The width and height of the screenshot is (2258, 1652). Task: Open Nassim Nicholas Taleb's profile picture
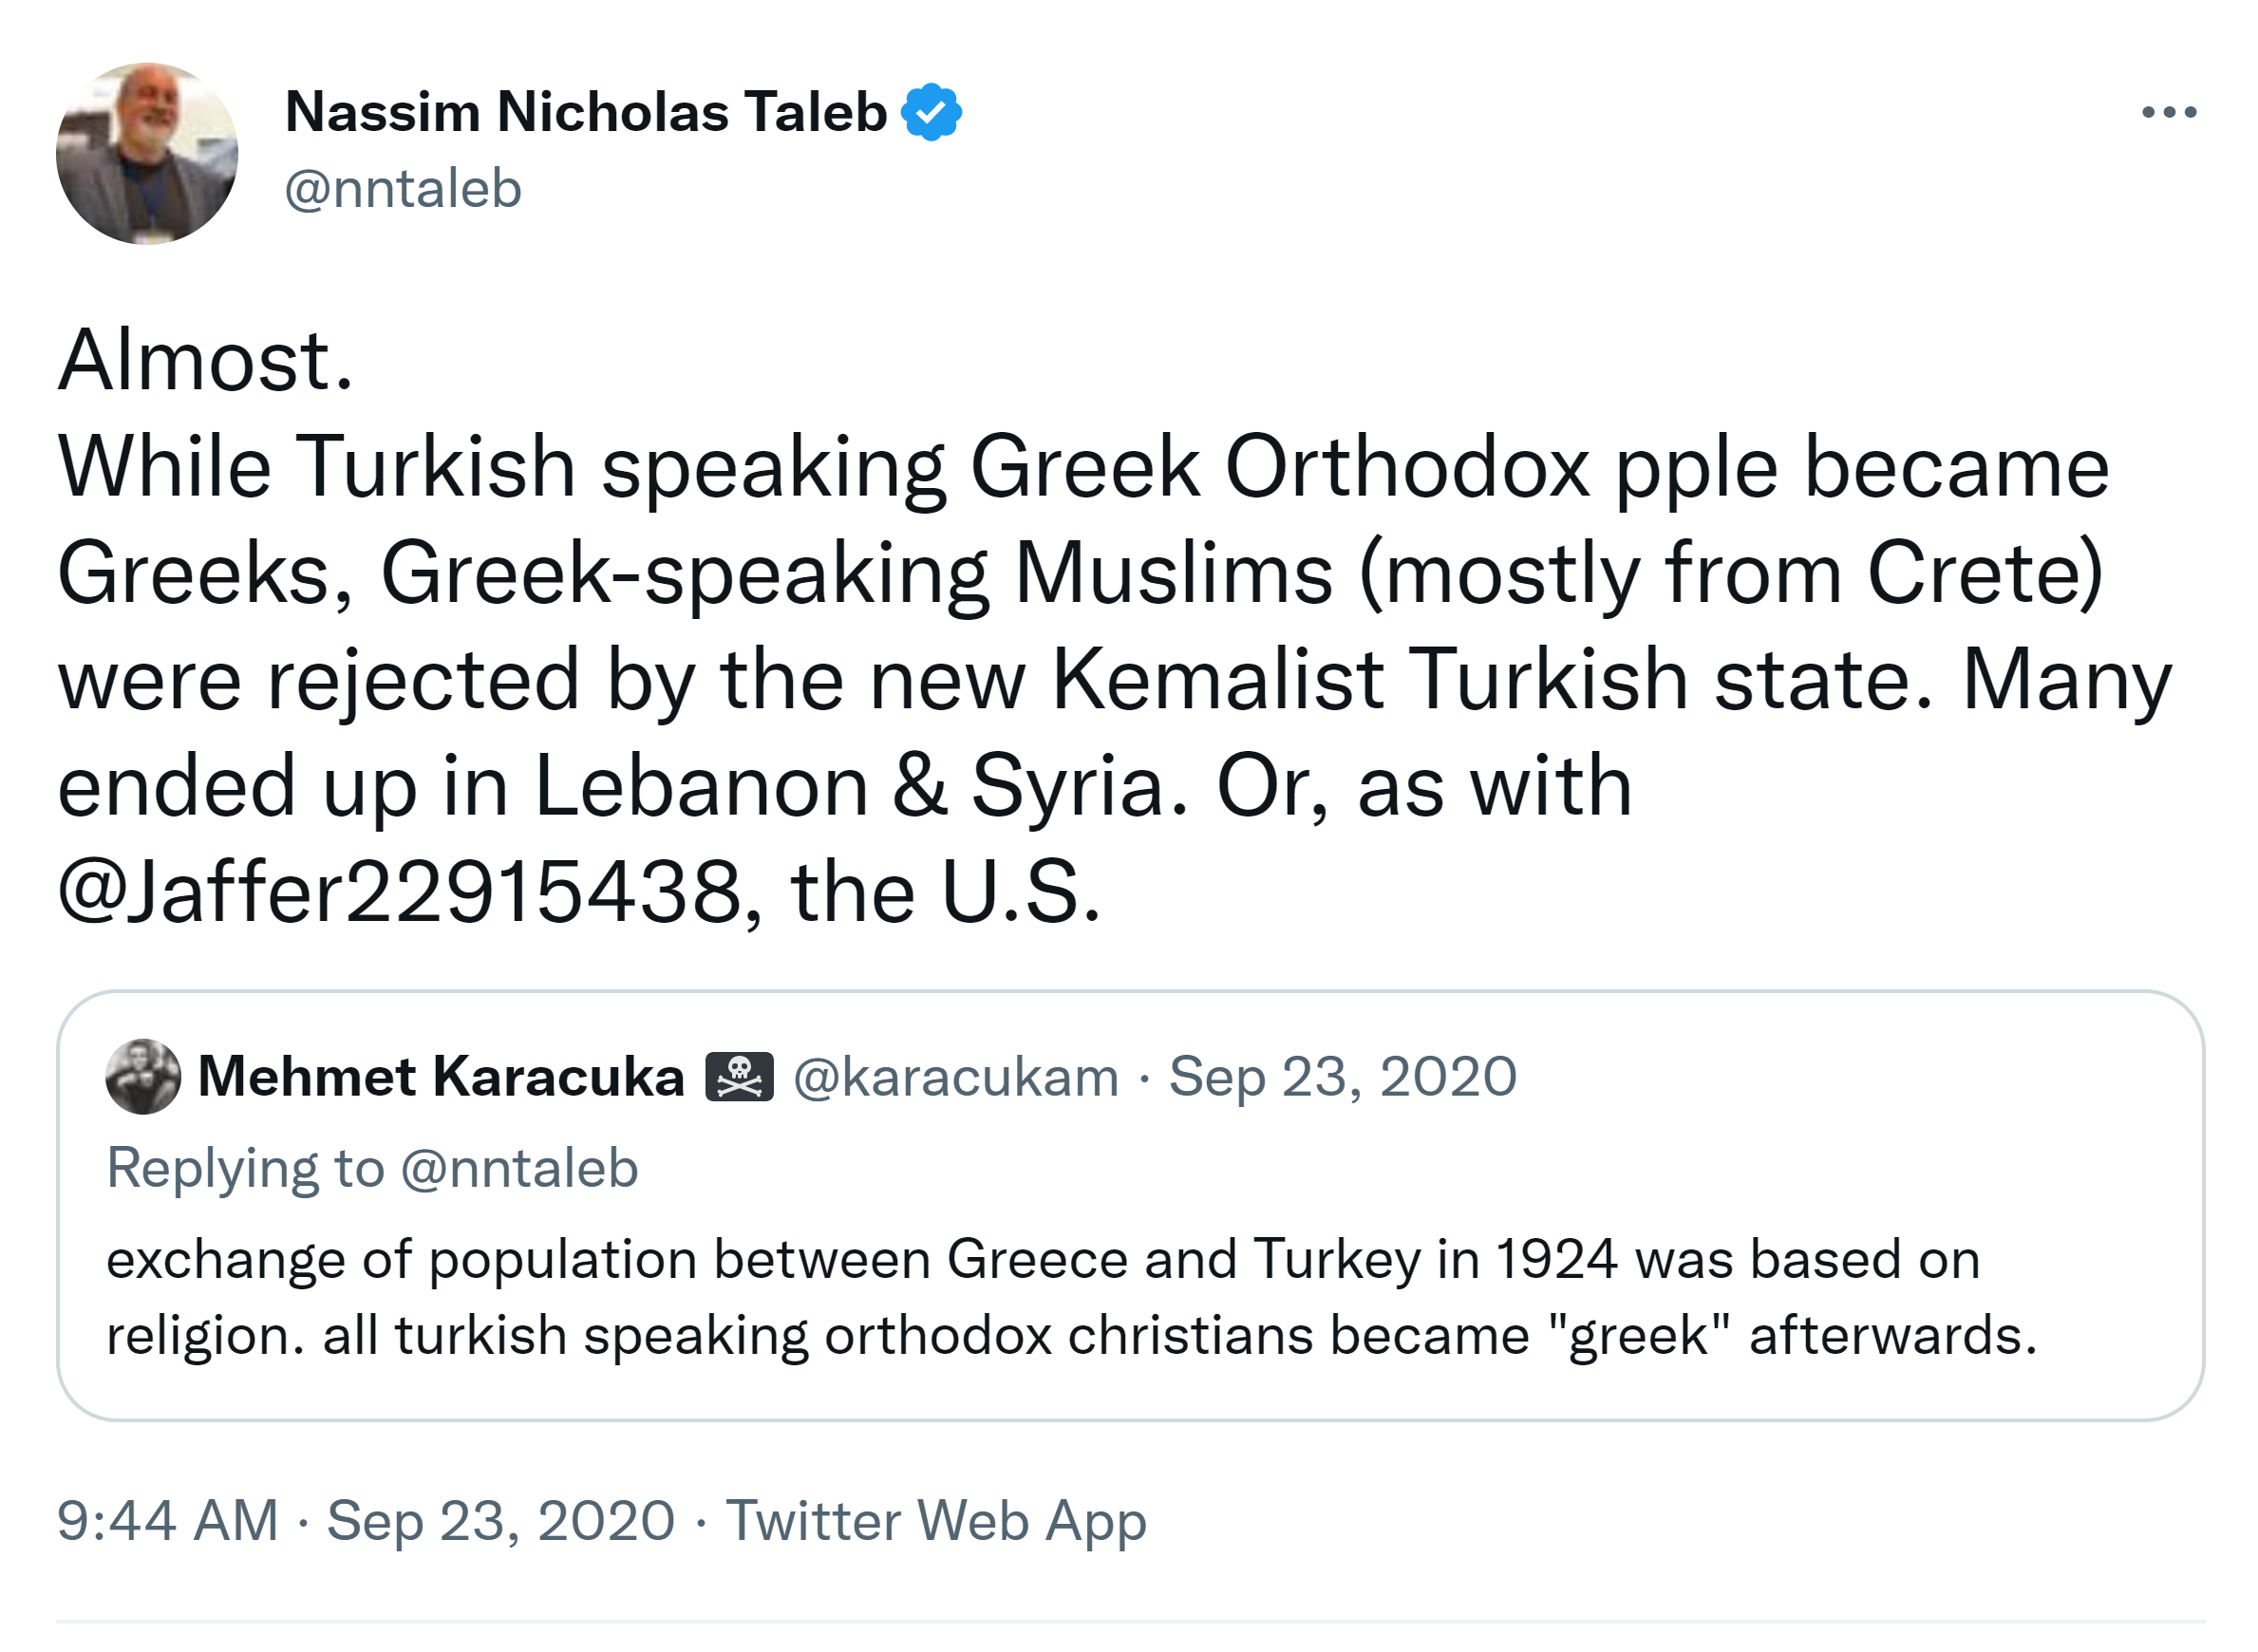pos(147,154)
